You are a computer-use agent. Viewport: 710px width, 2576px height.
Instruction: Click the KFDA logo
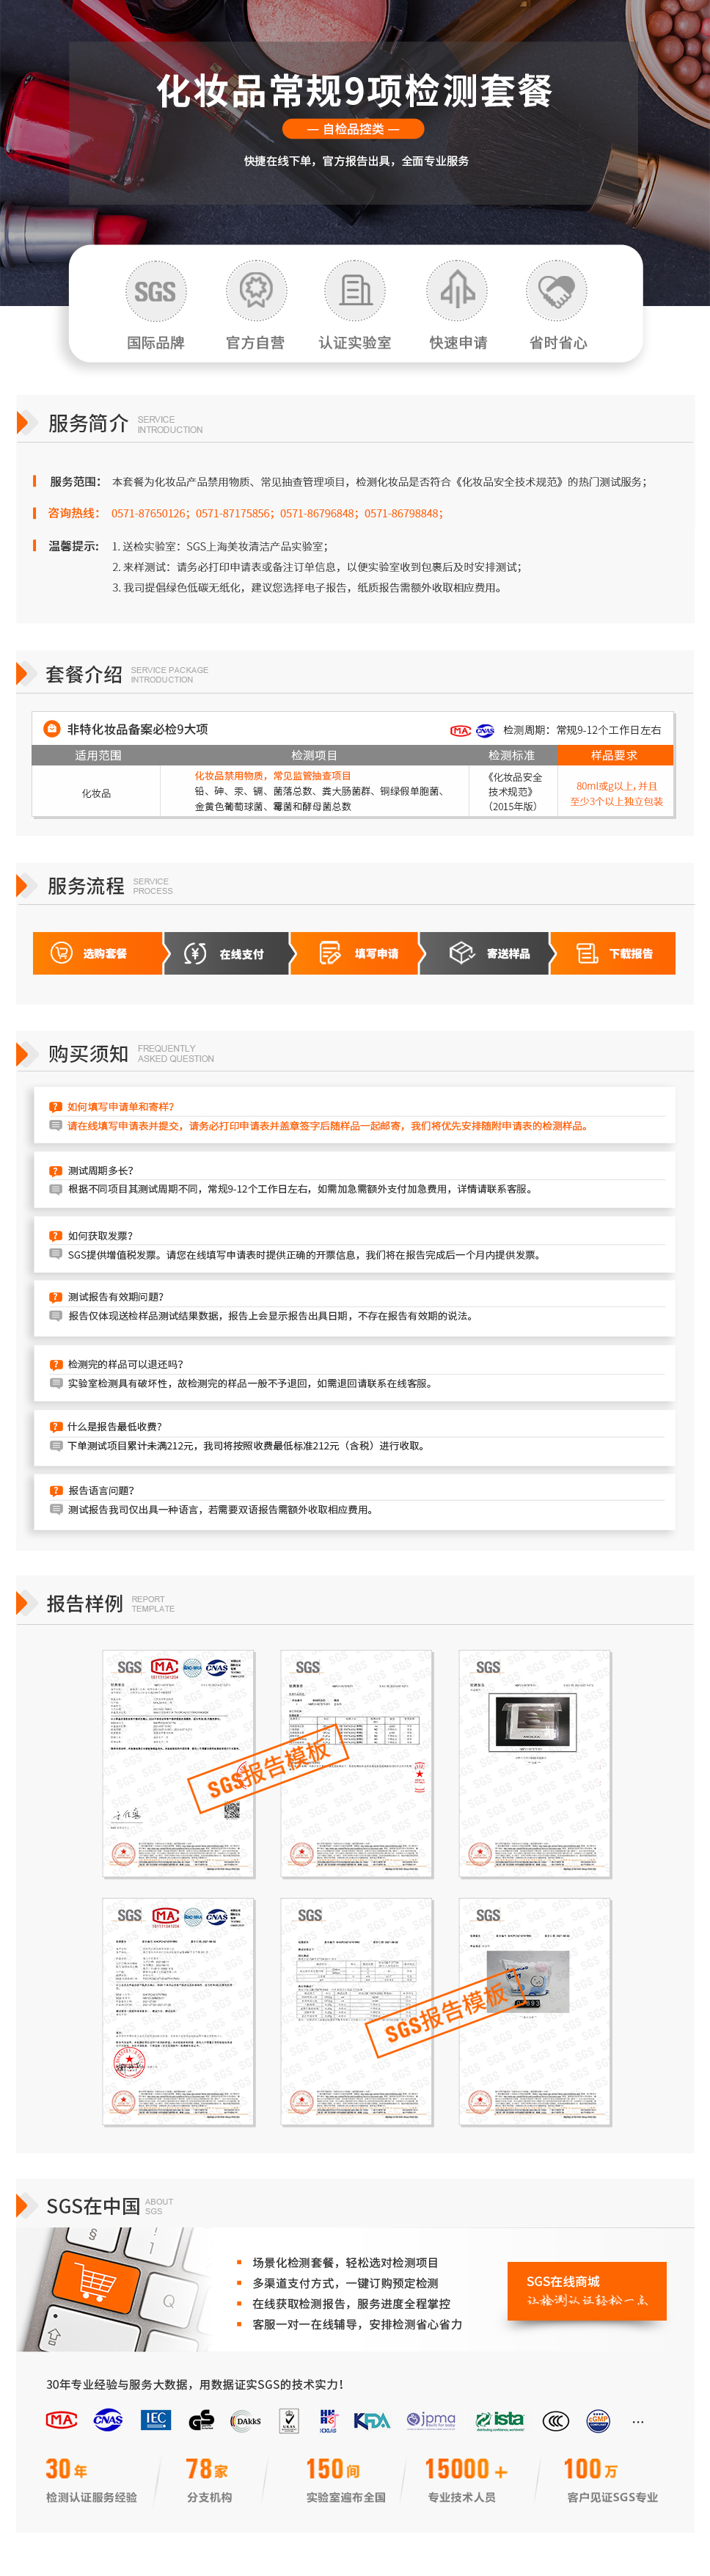(371, 2421)
